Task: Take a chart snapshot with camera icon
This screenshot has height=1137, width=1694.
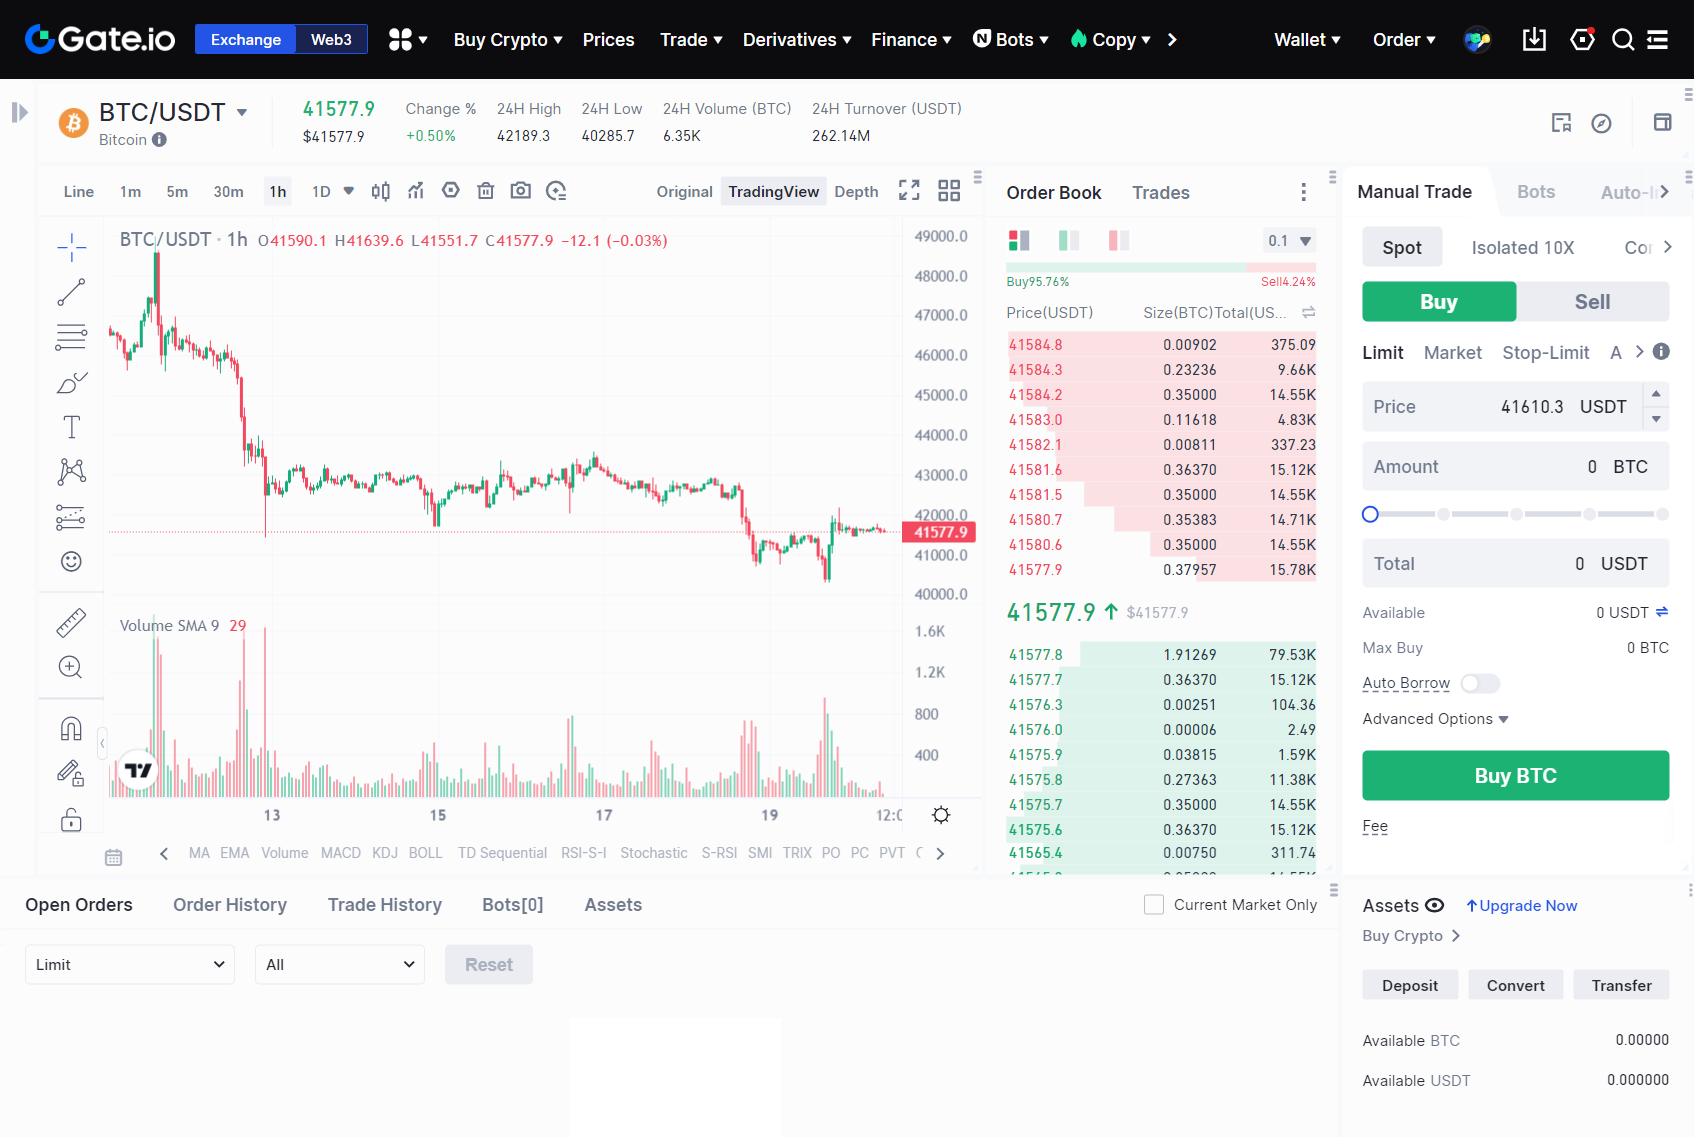Action: point(520,191)
